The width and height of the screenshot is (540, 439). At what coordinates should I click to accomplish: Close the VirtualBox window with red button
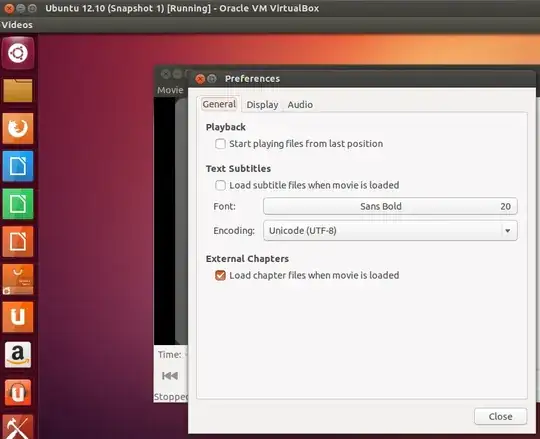[9, 8]
